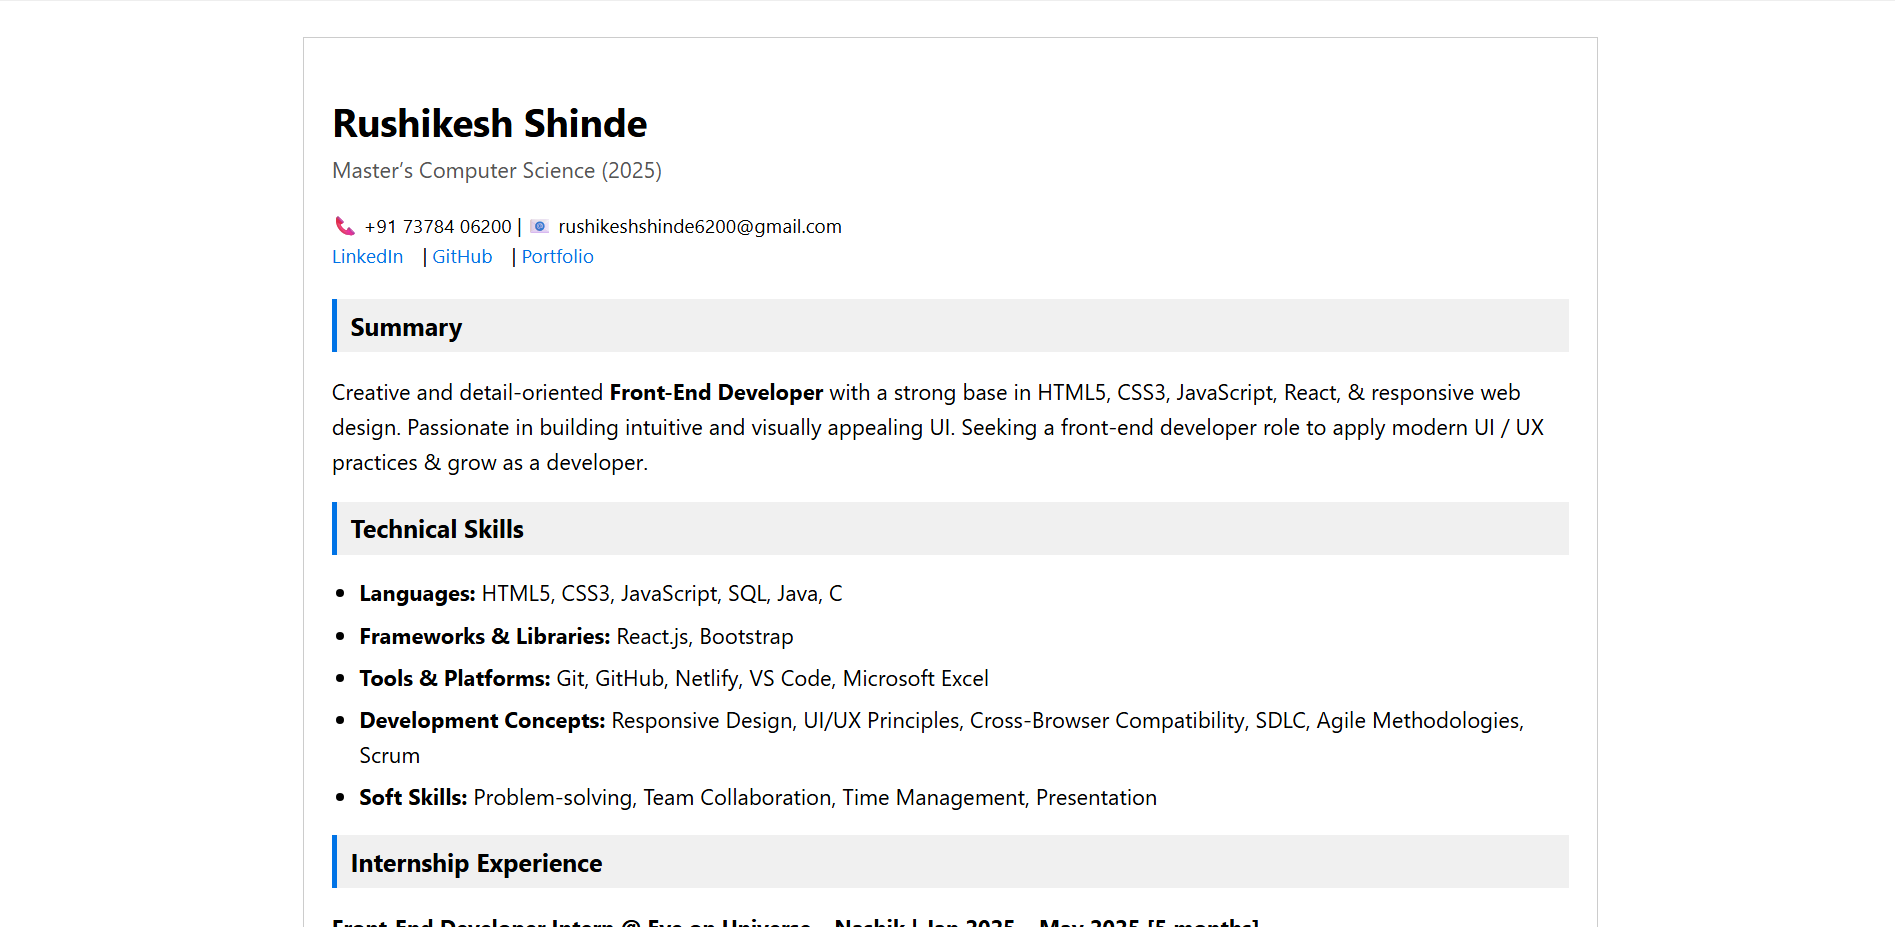Click the Internship Experience section heading

coord(476,864)
